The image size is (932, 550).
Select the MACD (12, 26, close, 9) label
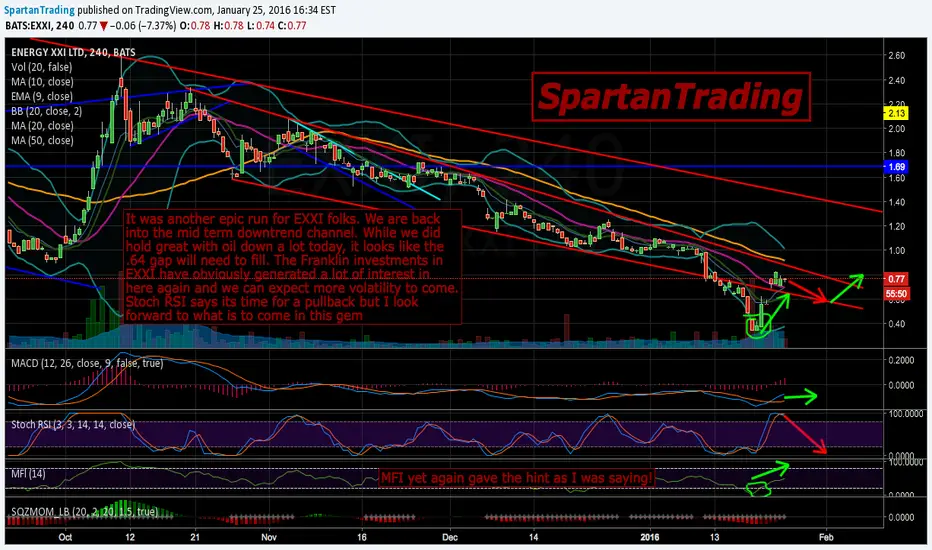(87, 363)
